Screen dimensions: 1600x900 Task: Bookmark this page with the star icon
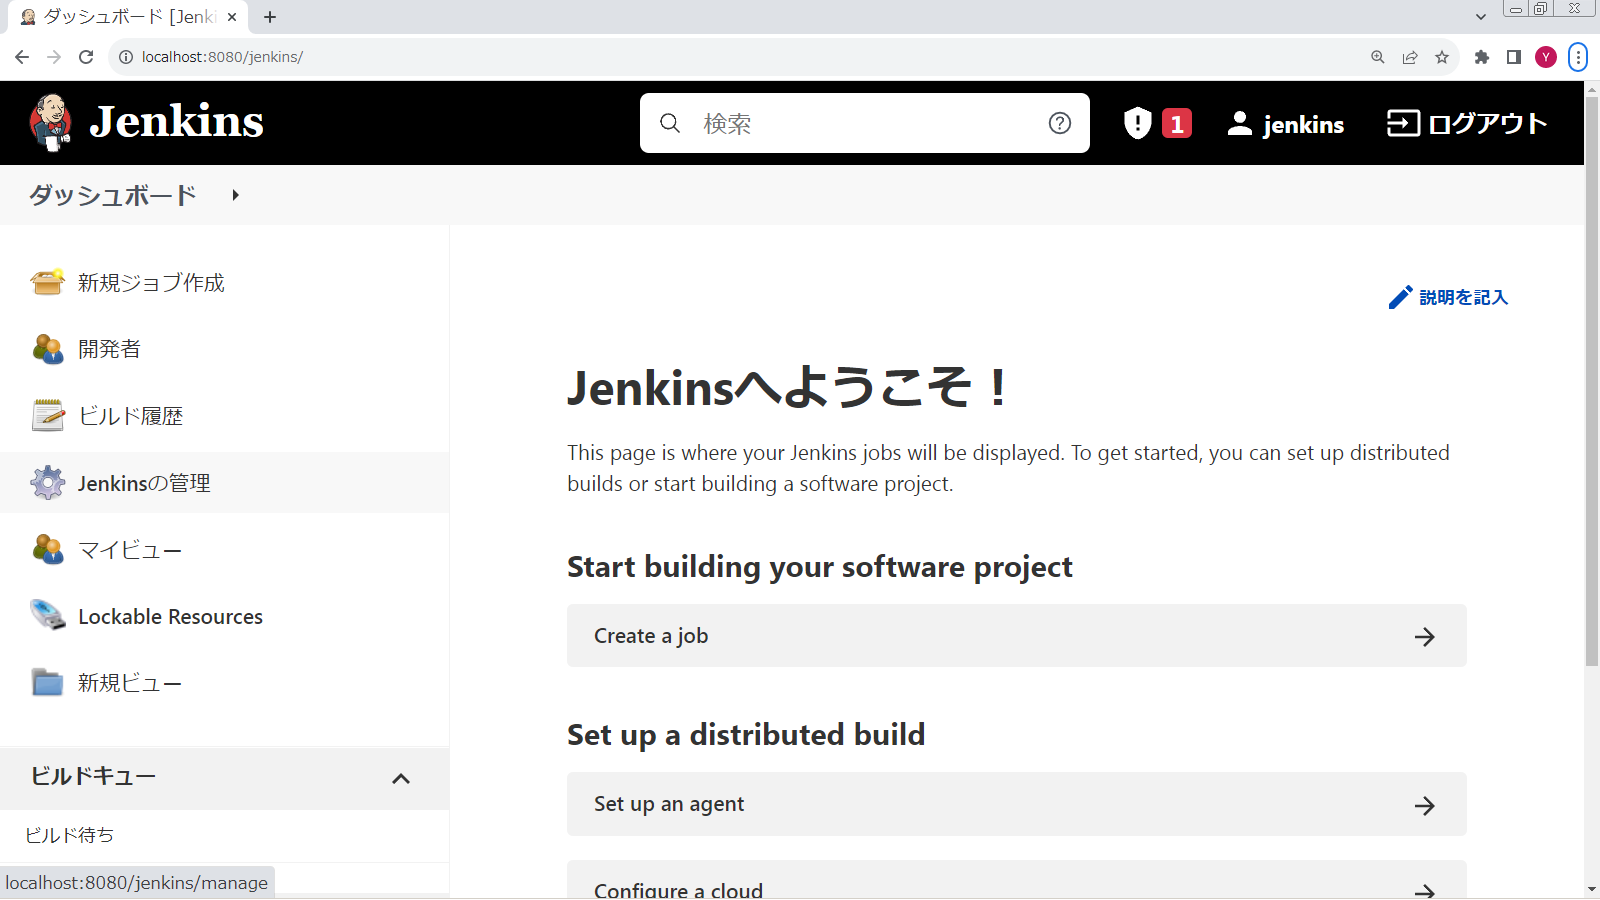[x=1442, y=57]
